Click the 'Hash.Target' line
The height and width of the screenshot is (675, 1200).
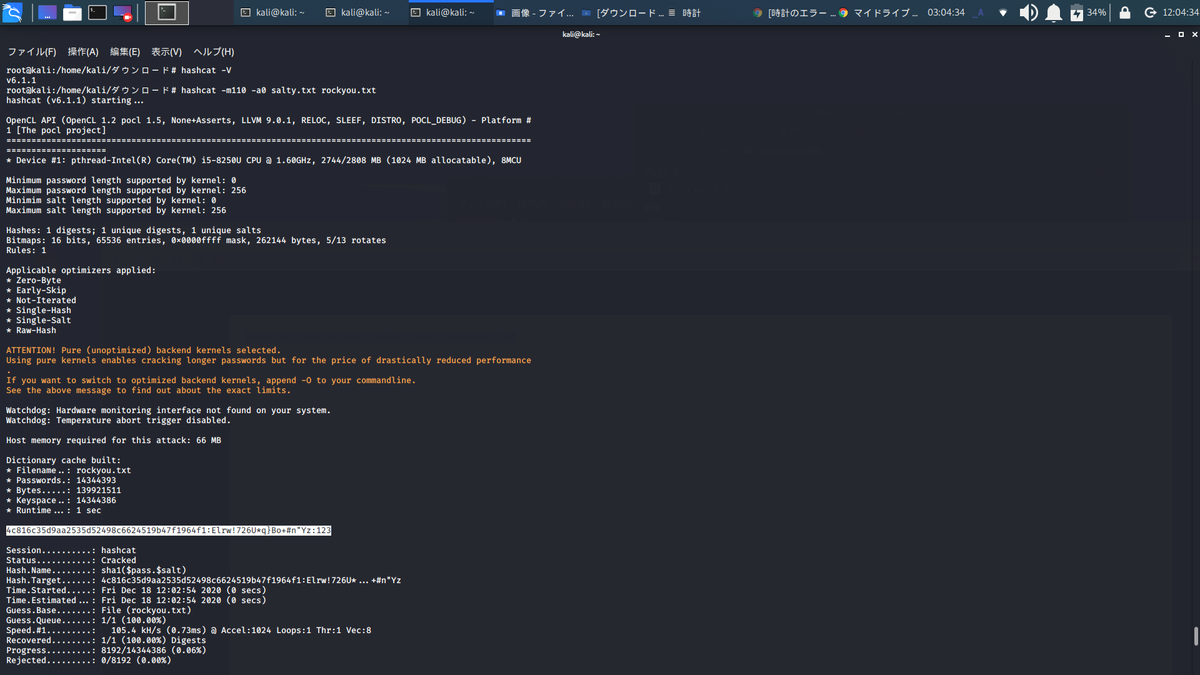click(204, 580)
